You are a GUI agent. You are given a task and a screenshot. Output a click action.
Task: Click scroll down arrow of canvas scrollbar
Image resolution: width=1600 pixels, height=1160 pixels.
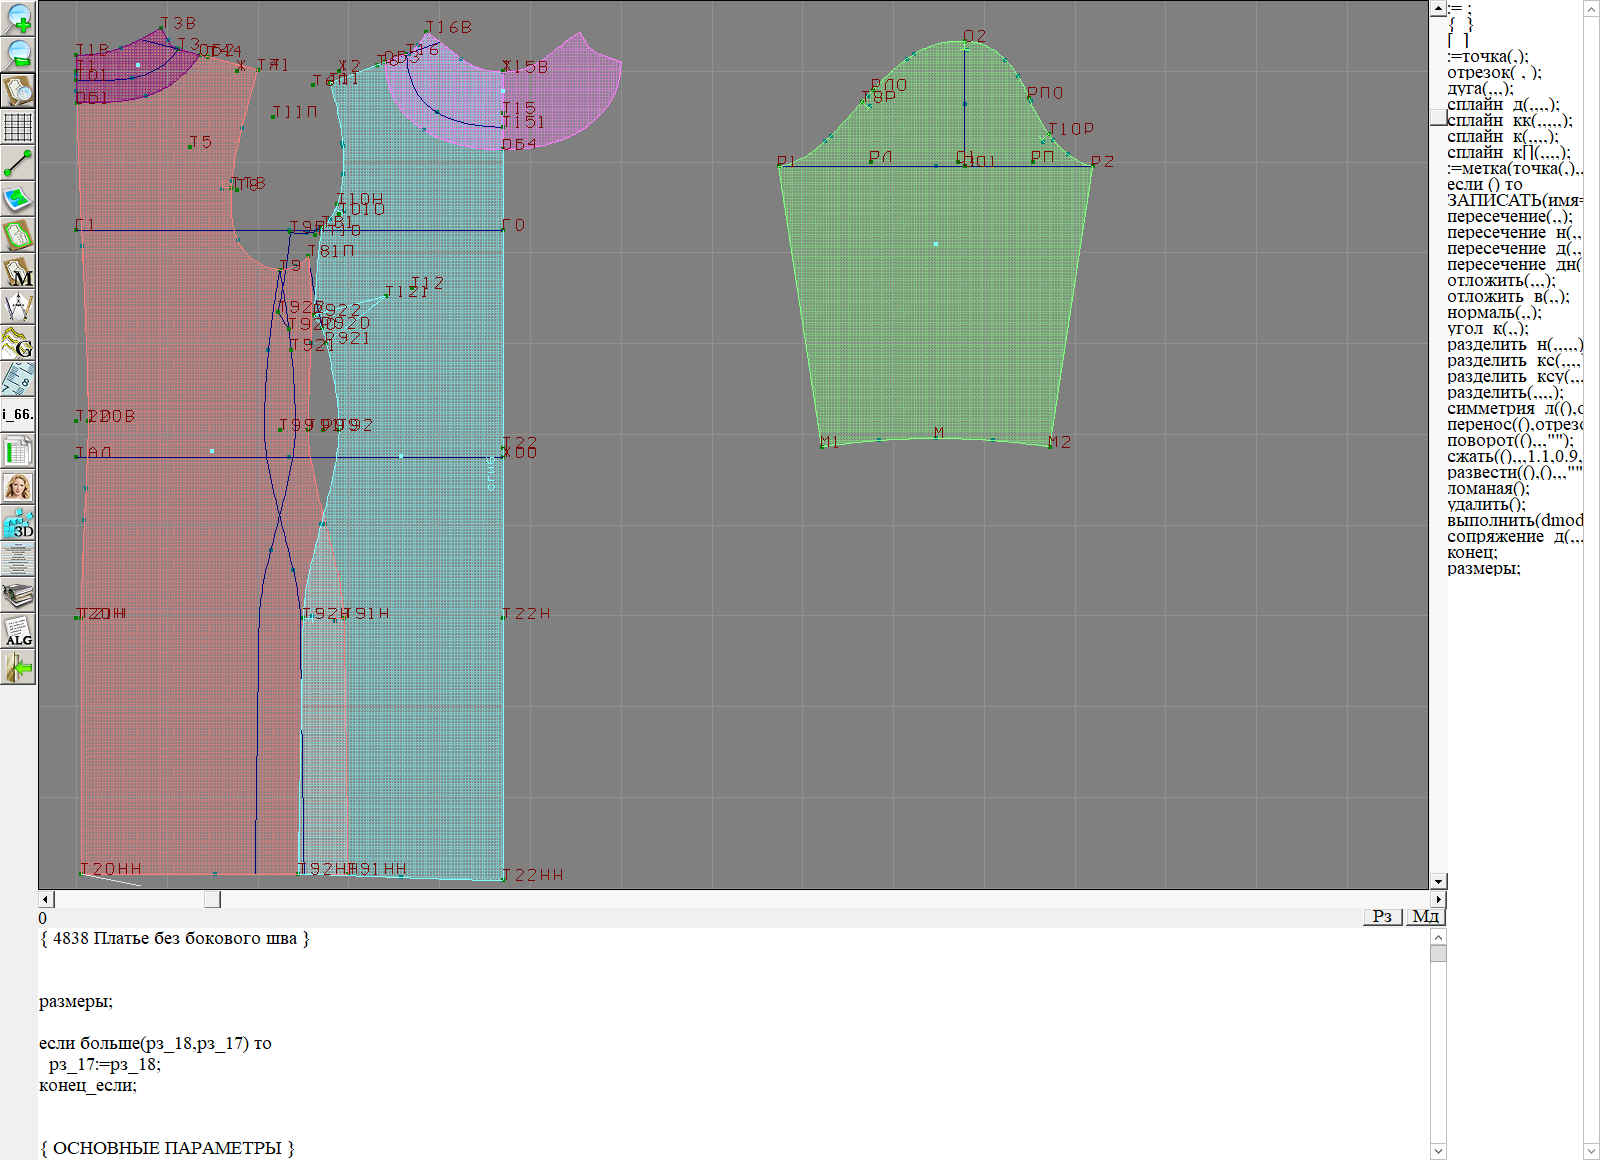pos(1438,881)
